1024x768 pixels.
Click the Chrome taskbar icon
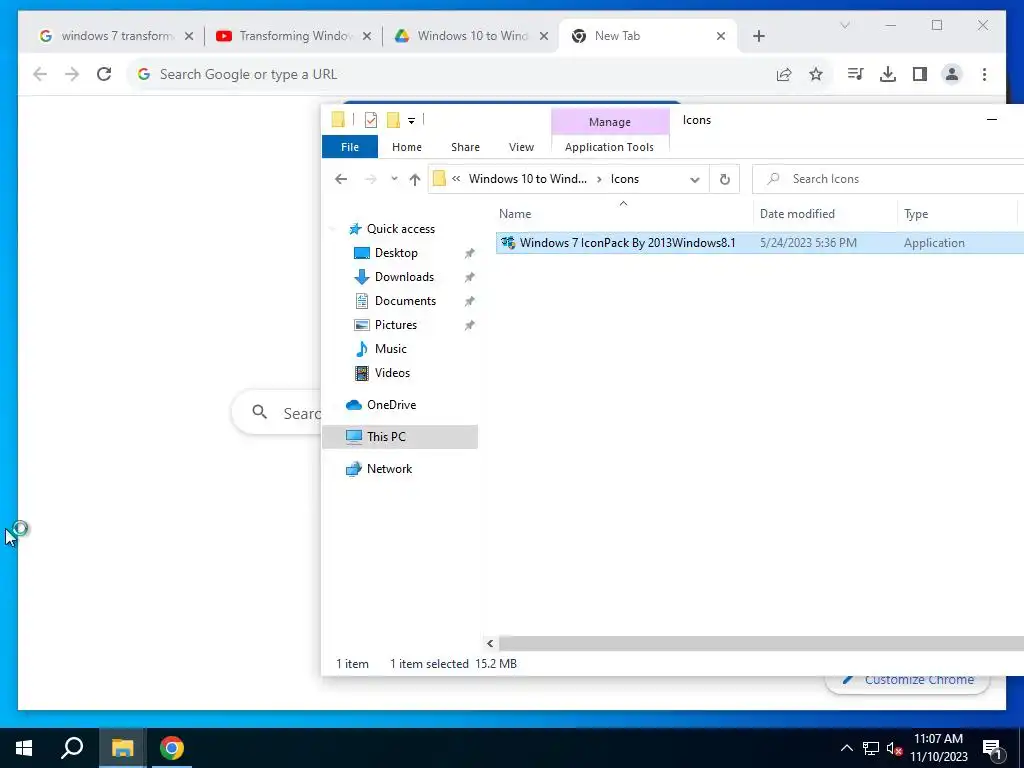(x=171, y=748)
